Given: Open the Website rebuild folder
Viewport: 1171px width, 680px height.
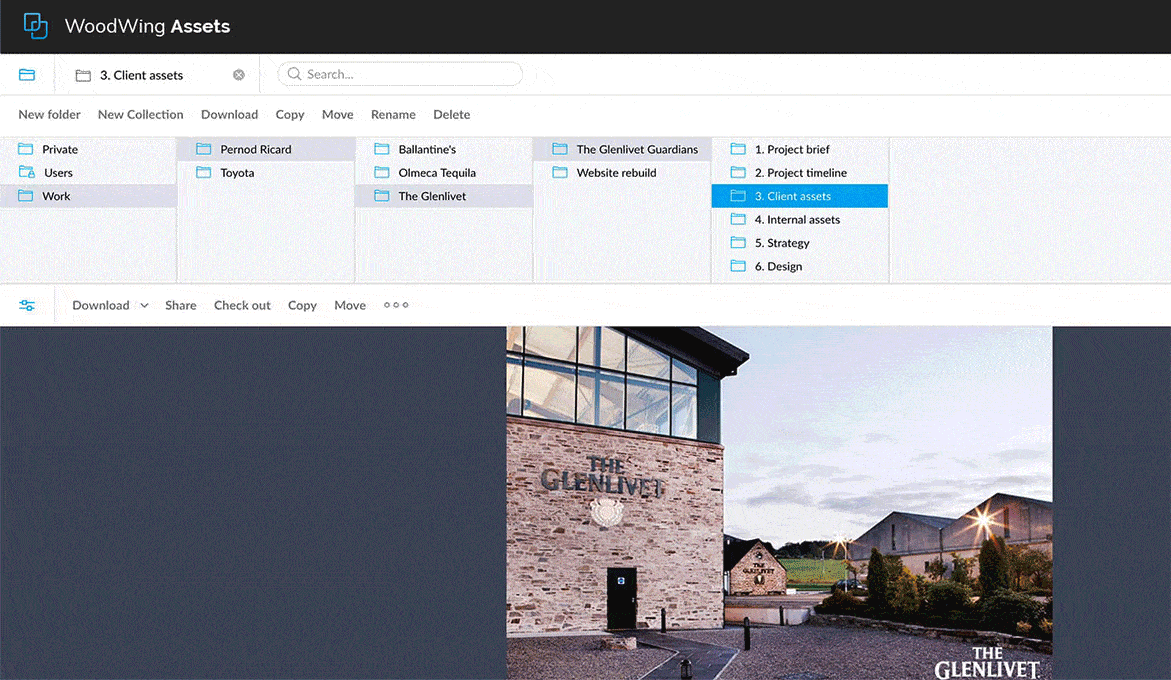Looking at the screenshot, I should (x=616, y=173).
